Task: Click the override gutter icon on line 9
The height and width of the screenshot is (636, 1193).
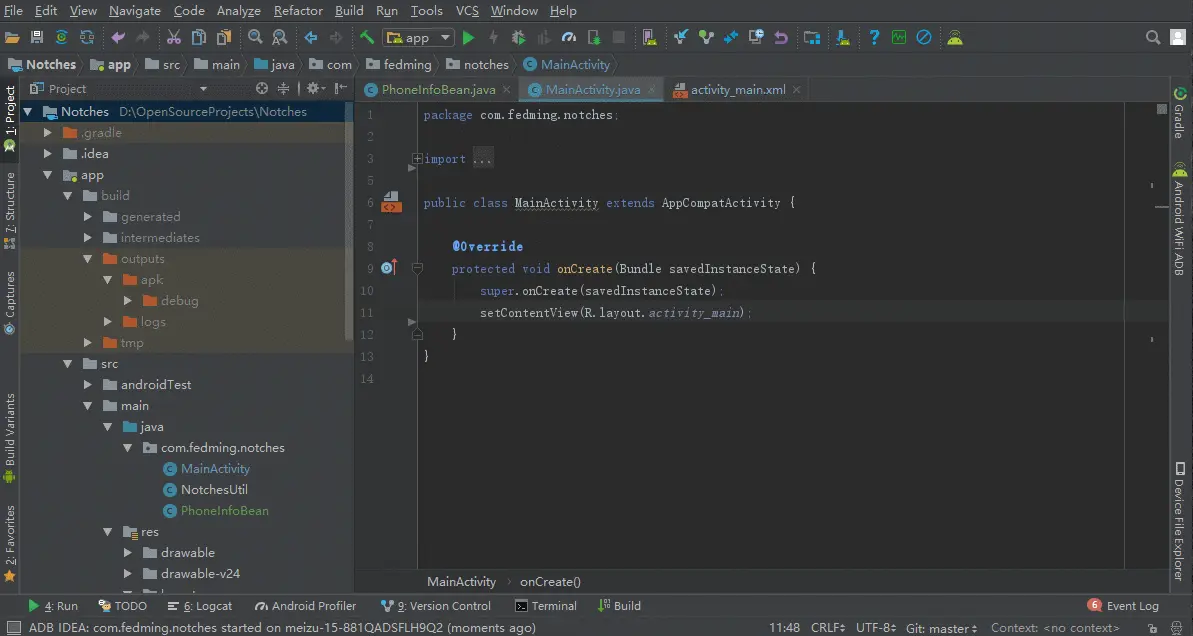Action: click(390, 268)
